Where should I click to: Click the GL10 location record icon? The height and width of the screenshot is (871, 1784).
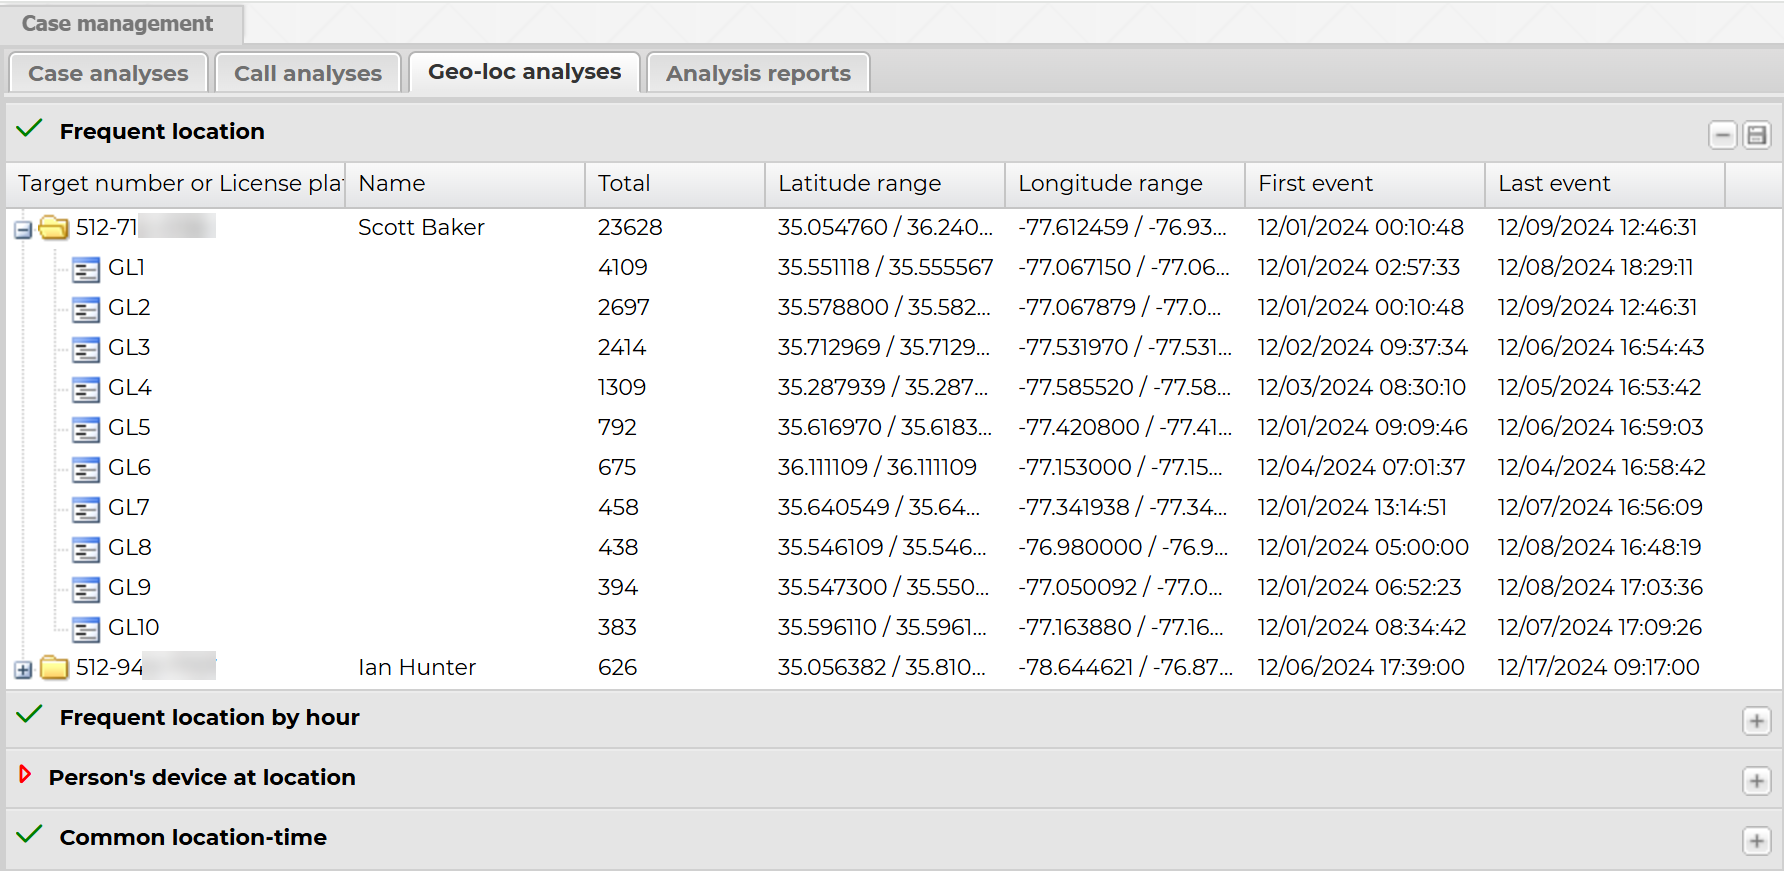click(86, 629)
